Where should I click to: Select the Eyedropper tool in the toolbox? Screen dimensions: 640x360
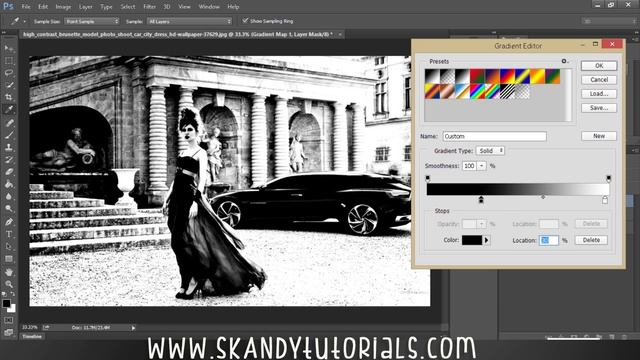click(9, 109)
